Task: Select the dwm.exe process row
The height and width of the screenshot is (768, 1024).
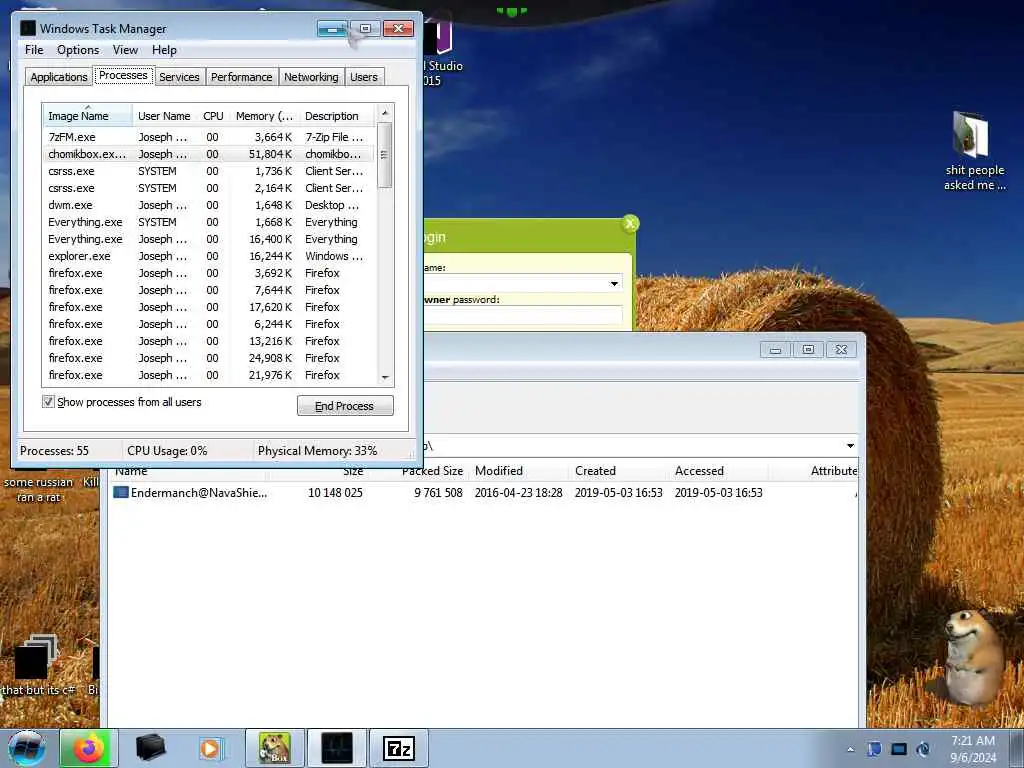Action: coord(209,205)
